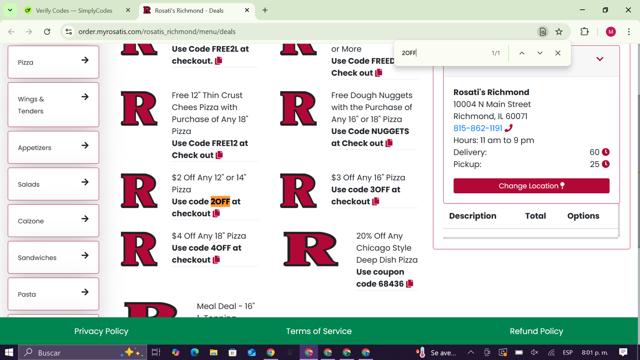Copy the 2OFF code using copy icon

[216, 213]
